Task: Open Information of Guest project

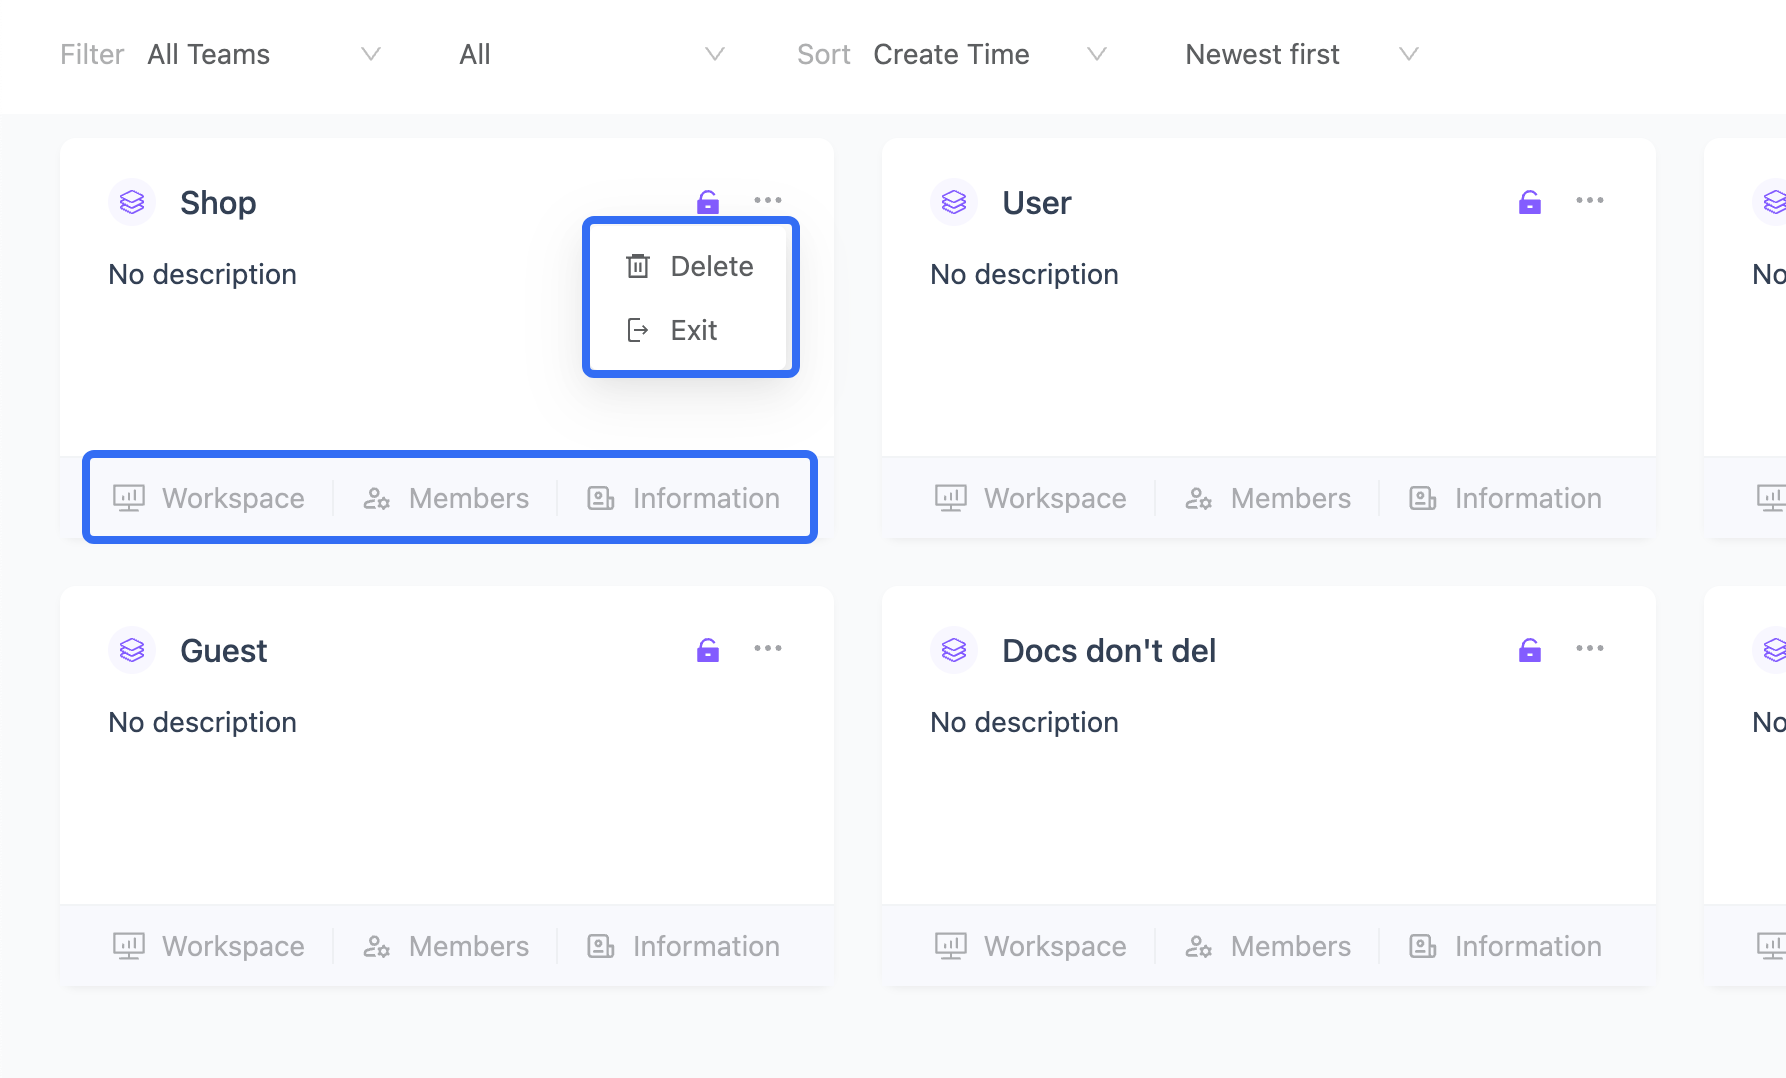Action: pyautogui.click(x=683, y=946)
